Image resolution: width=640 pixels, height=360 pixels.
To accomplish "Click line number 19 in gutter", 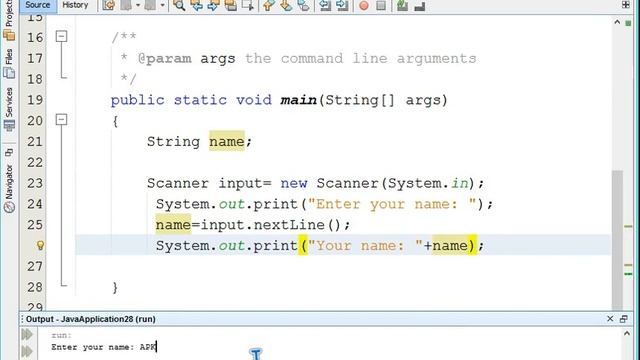I will (x=35, y=100).
